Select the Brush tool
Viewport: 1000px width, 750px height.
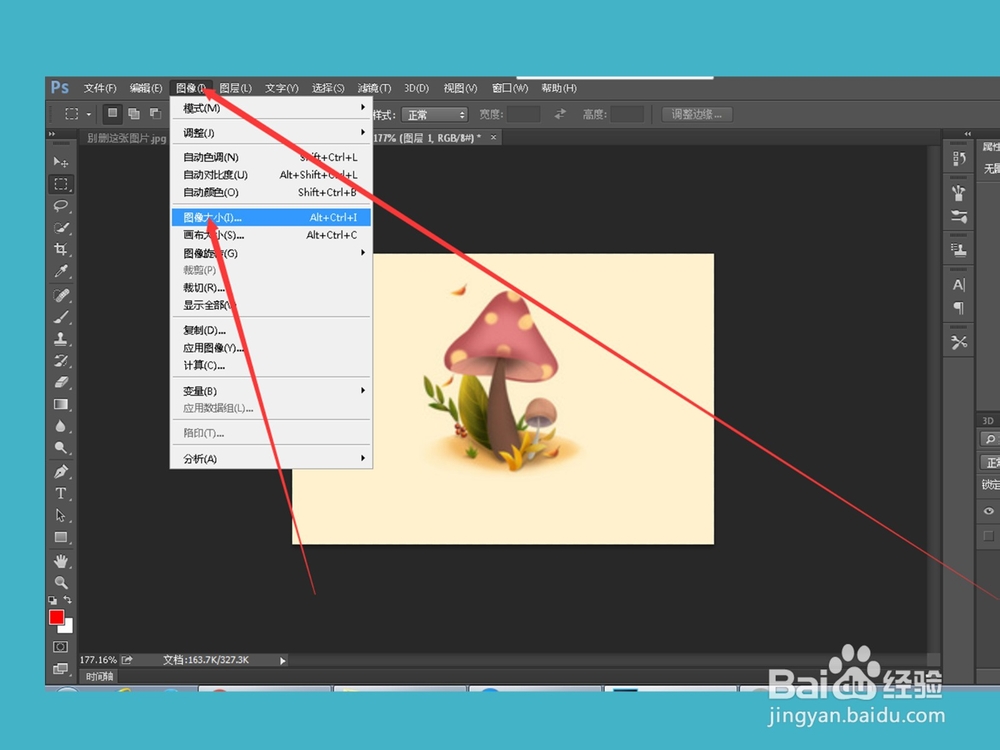pos(61,317)
